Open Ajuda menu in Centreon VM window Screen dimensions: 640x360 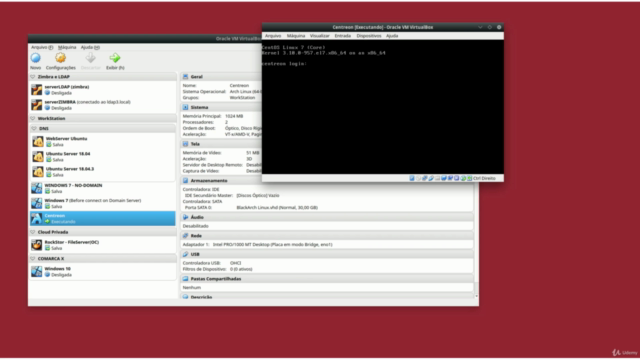point(392,36)
